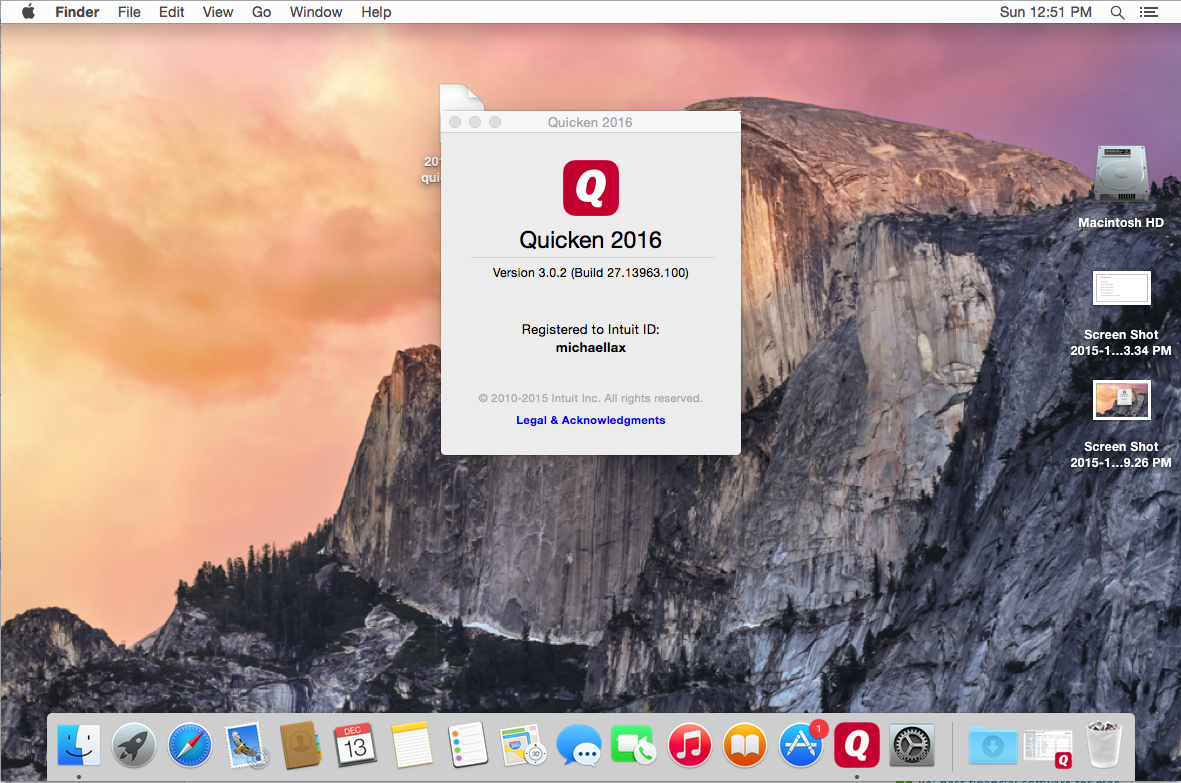The image size is (1181, 783).
Task: Open Legal & Acknowledgments link
Action: click(x=590, y=420)
